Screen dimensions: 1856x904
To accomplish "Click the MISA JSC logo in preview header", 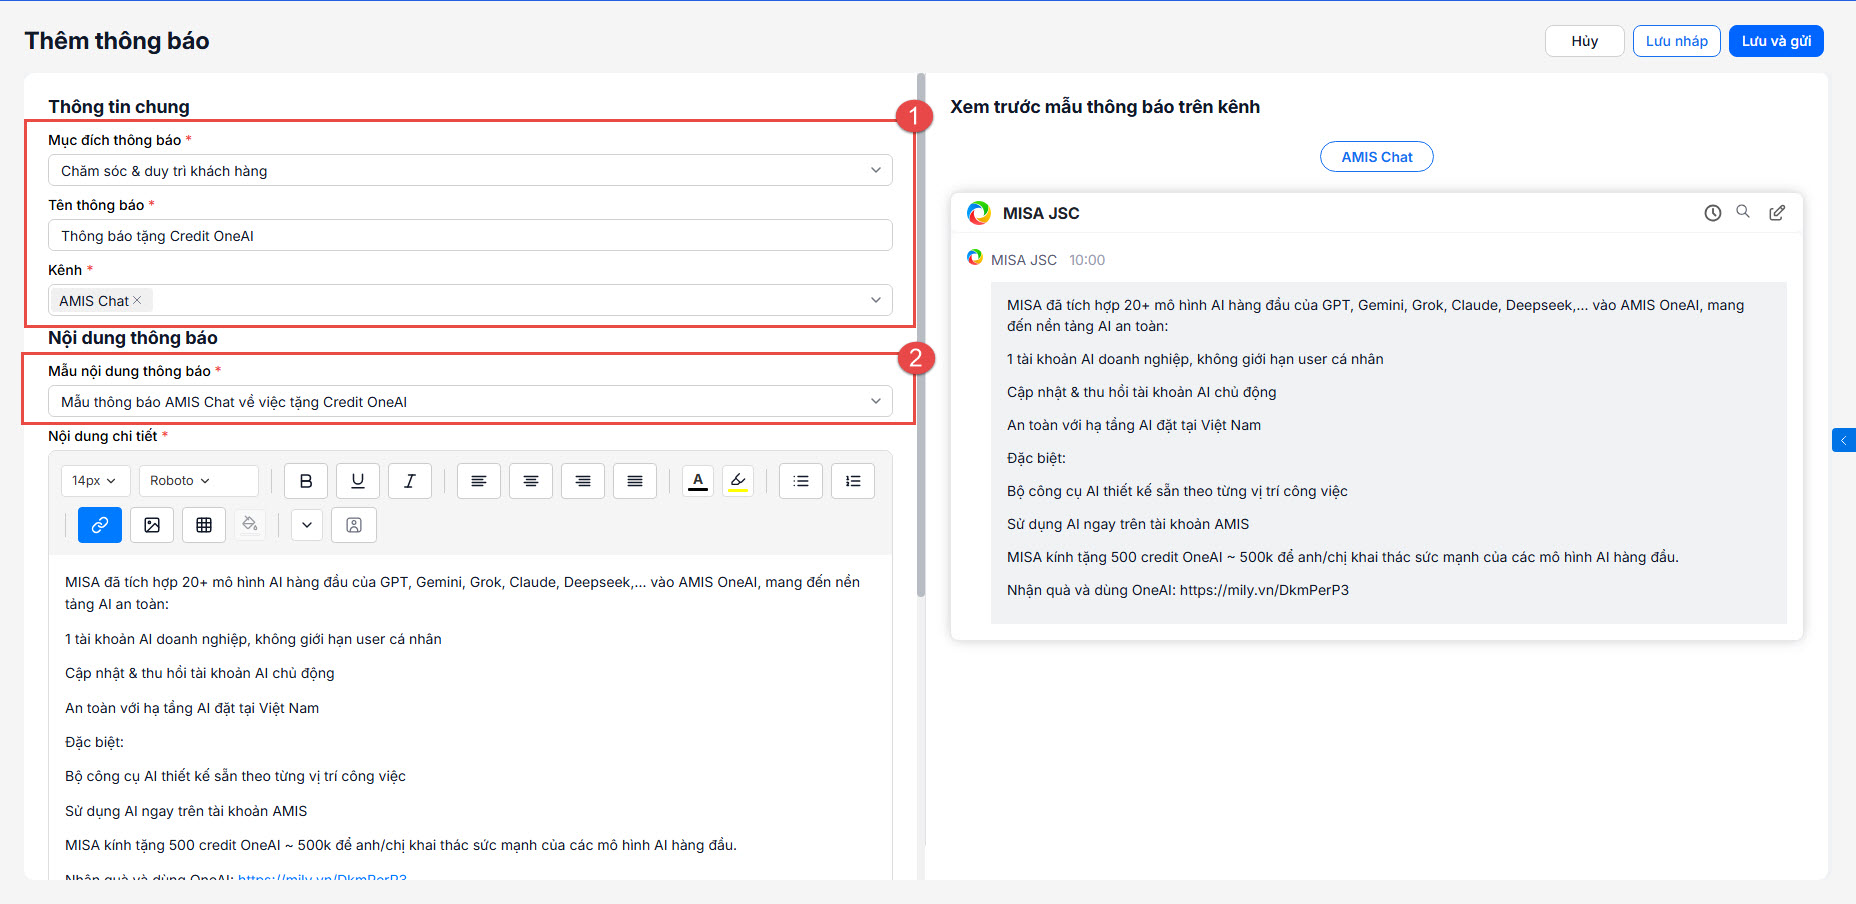I will pyautogui.click(x=979, y=213).
